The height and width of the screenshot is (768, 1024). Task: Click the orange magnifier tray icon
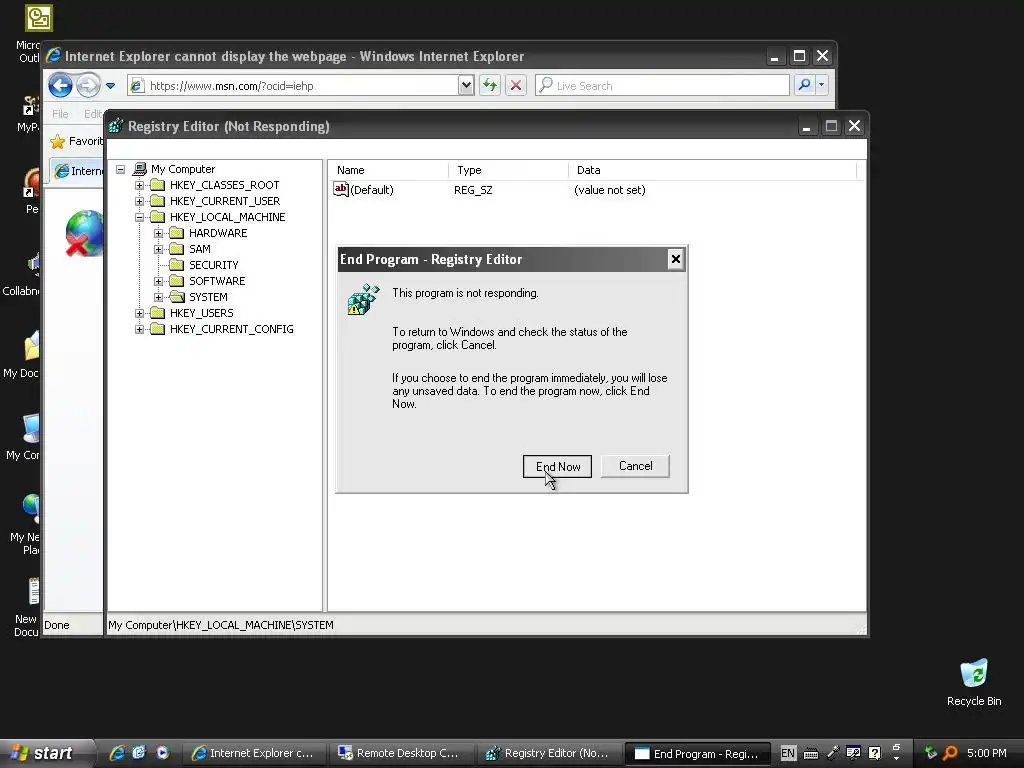point(950,753)
